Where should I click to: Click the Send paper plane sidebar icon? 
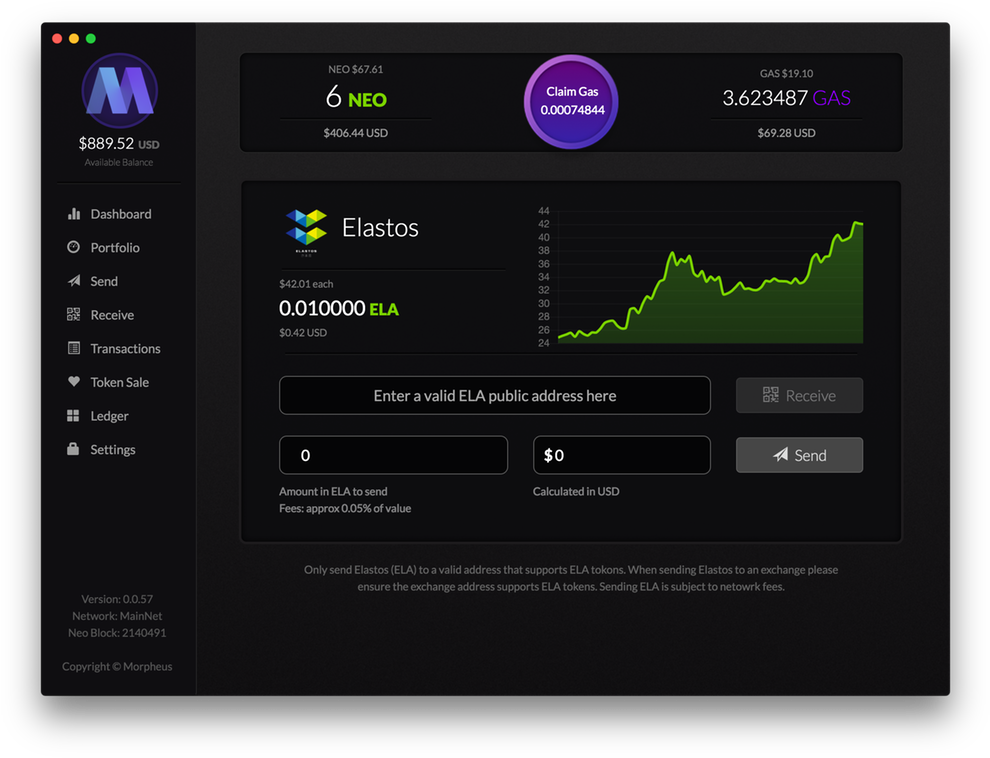pyautogui.click(x=74, y=281)
